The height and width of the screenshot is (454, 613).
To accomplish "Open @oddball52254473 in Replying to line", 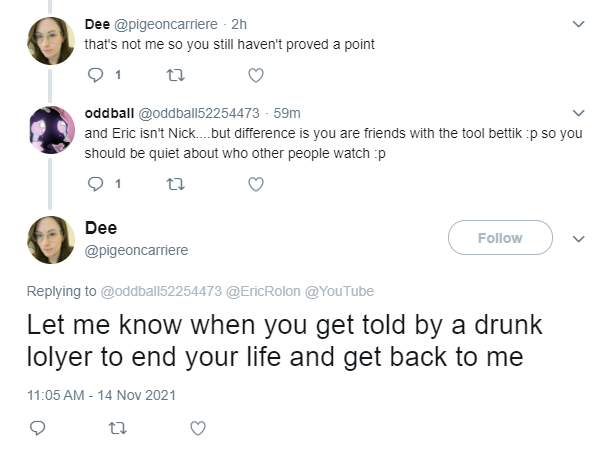I will pyautogui.click(x=161, y=291).
